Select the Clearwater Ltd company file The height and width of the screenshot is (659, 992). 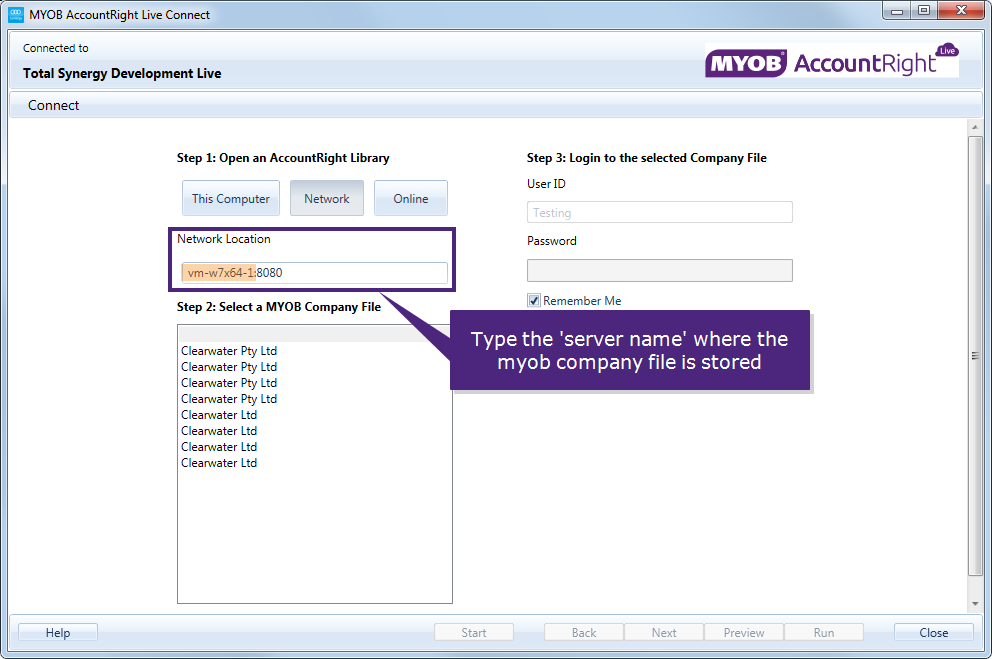(x=219, y=414)
